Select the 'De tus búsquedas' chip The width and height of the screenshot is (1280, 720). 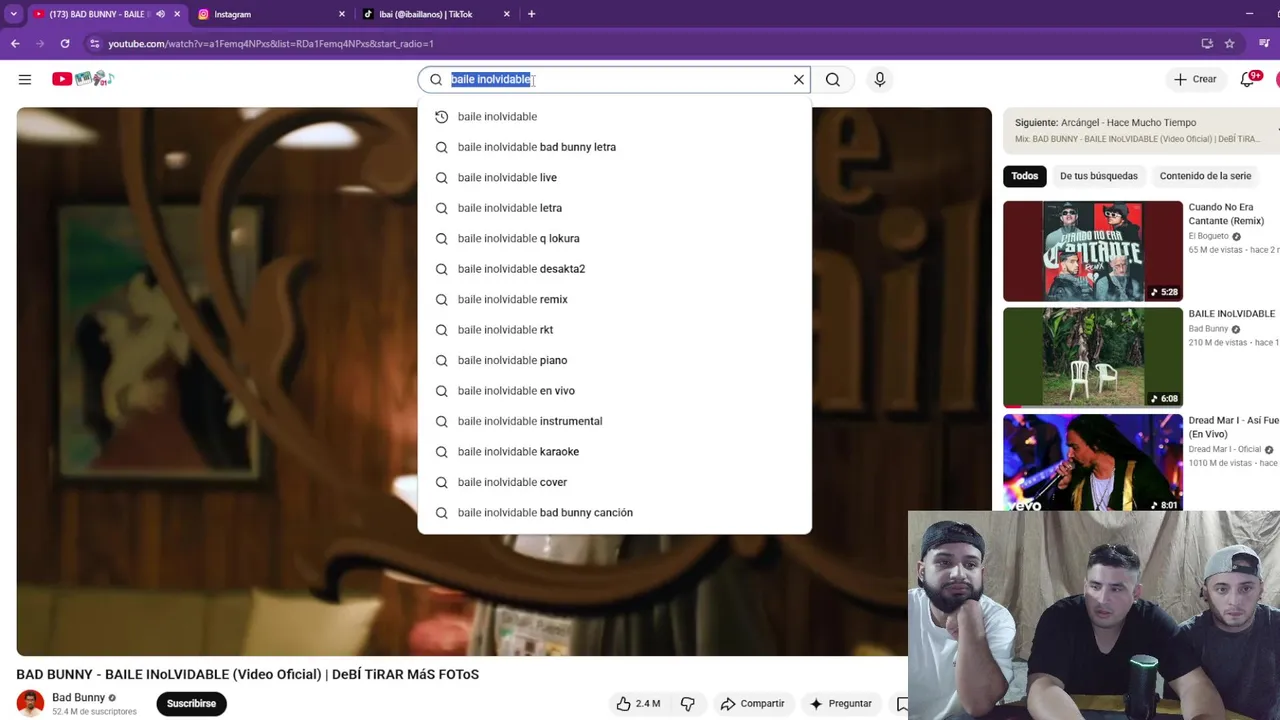1099,176
